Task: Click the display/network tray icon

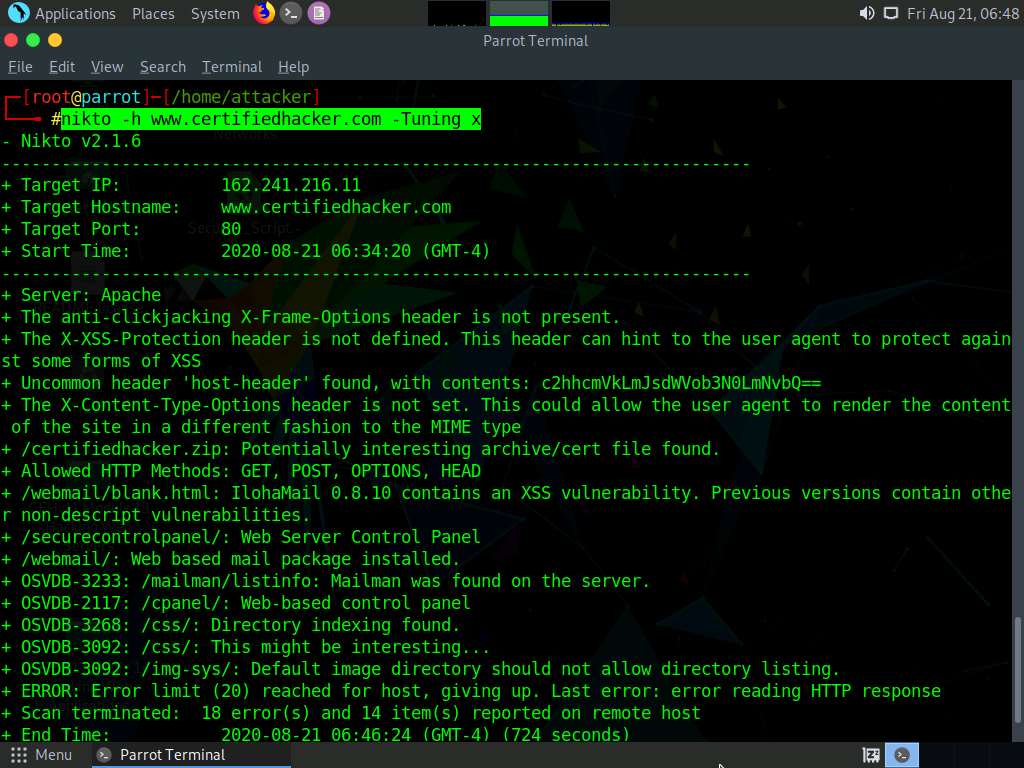Action: click(891, 13)
